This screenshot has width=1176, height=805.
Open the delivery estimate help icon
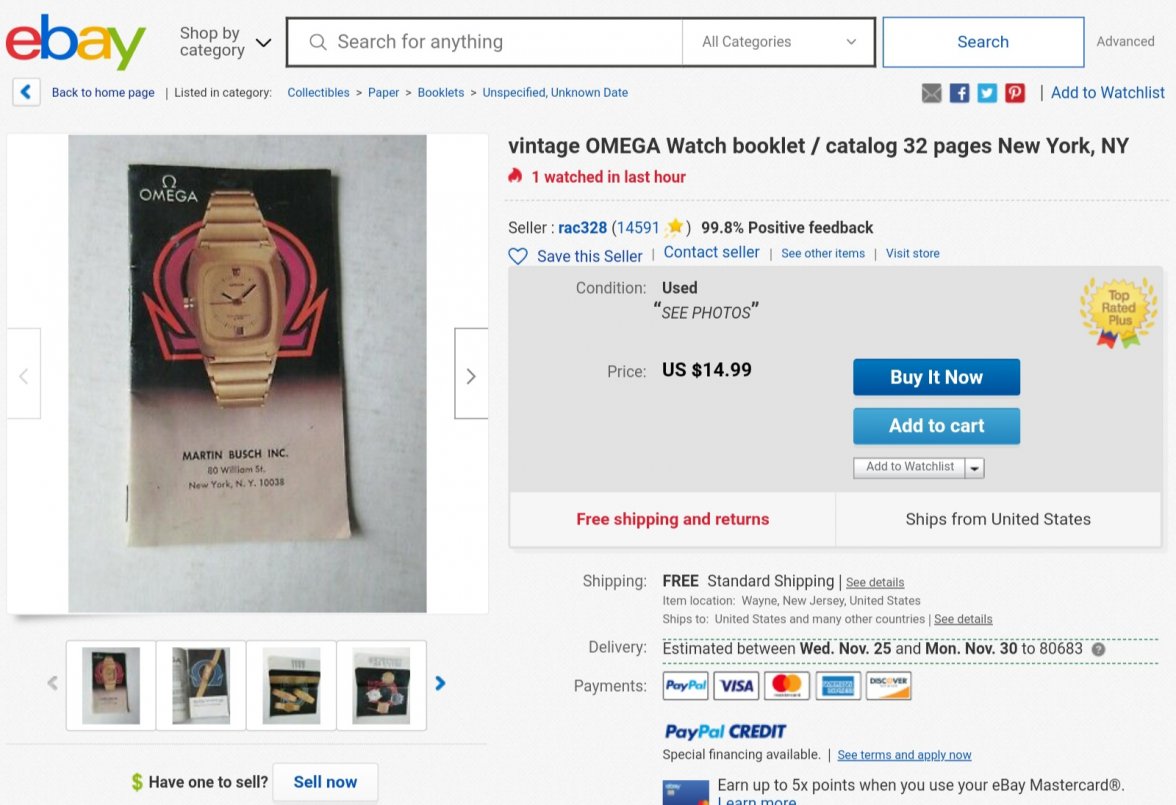click(x=1099, y=650)
